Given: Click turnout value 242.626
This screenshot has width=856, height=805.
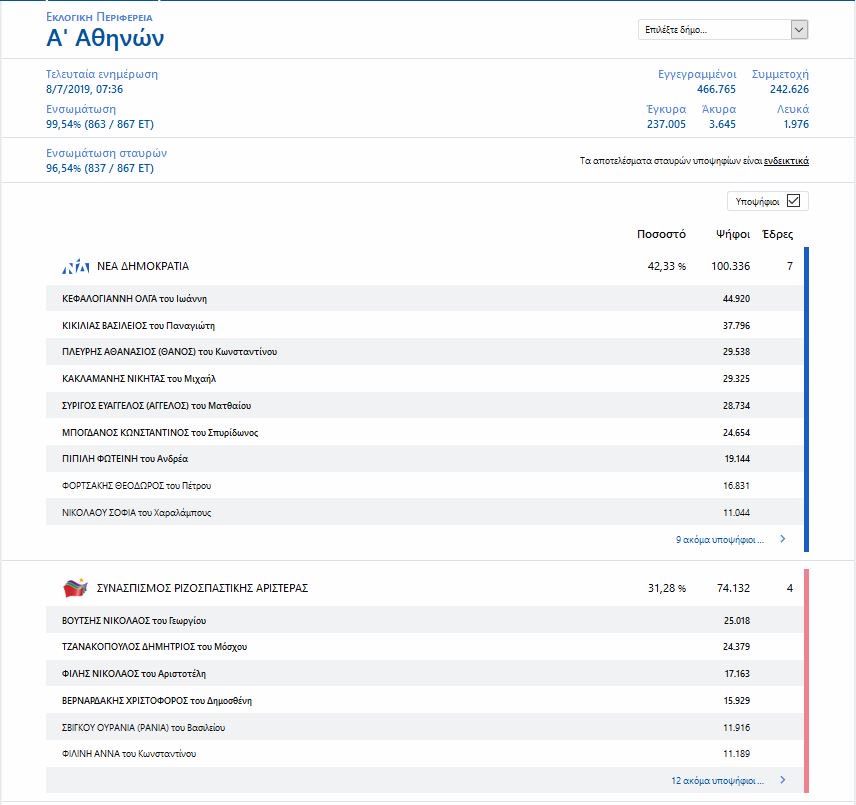Looking at the screenshot, I should click(789, 90).
